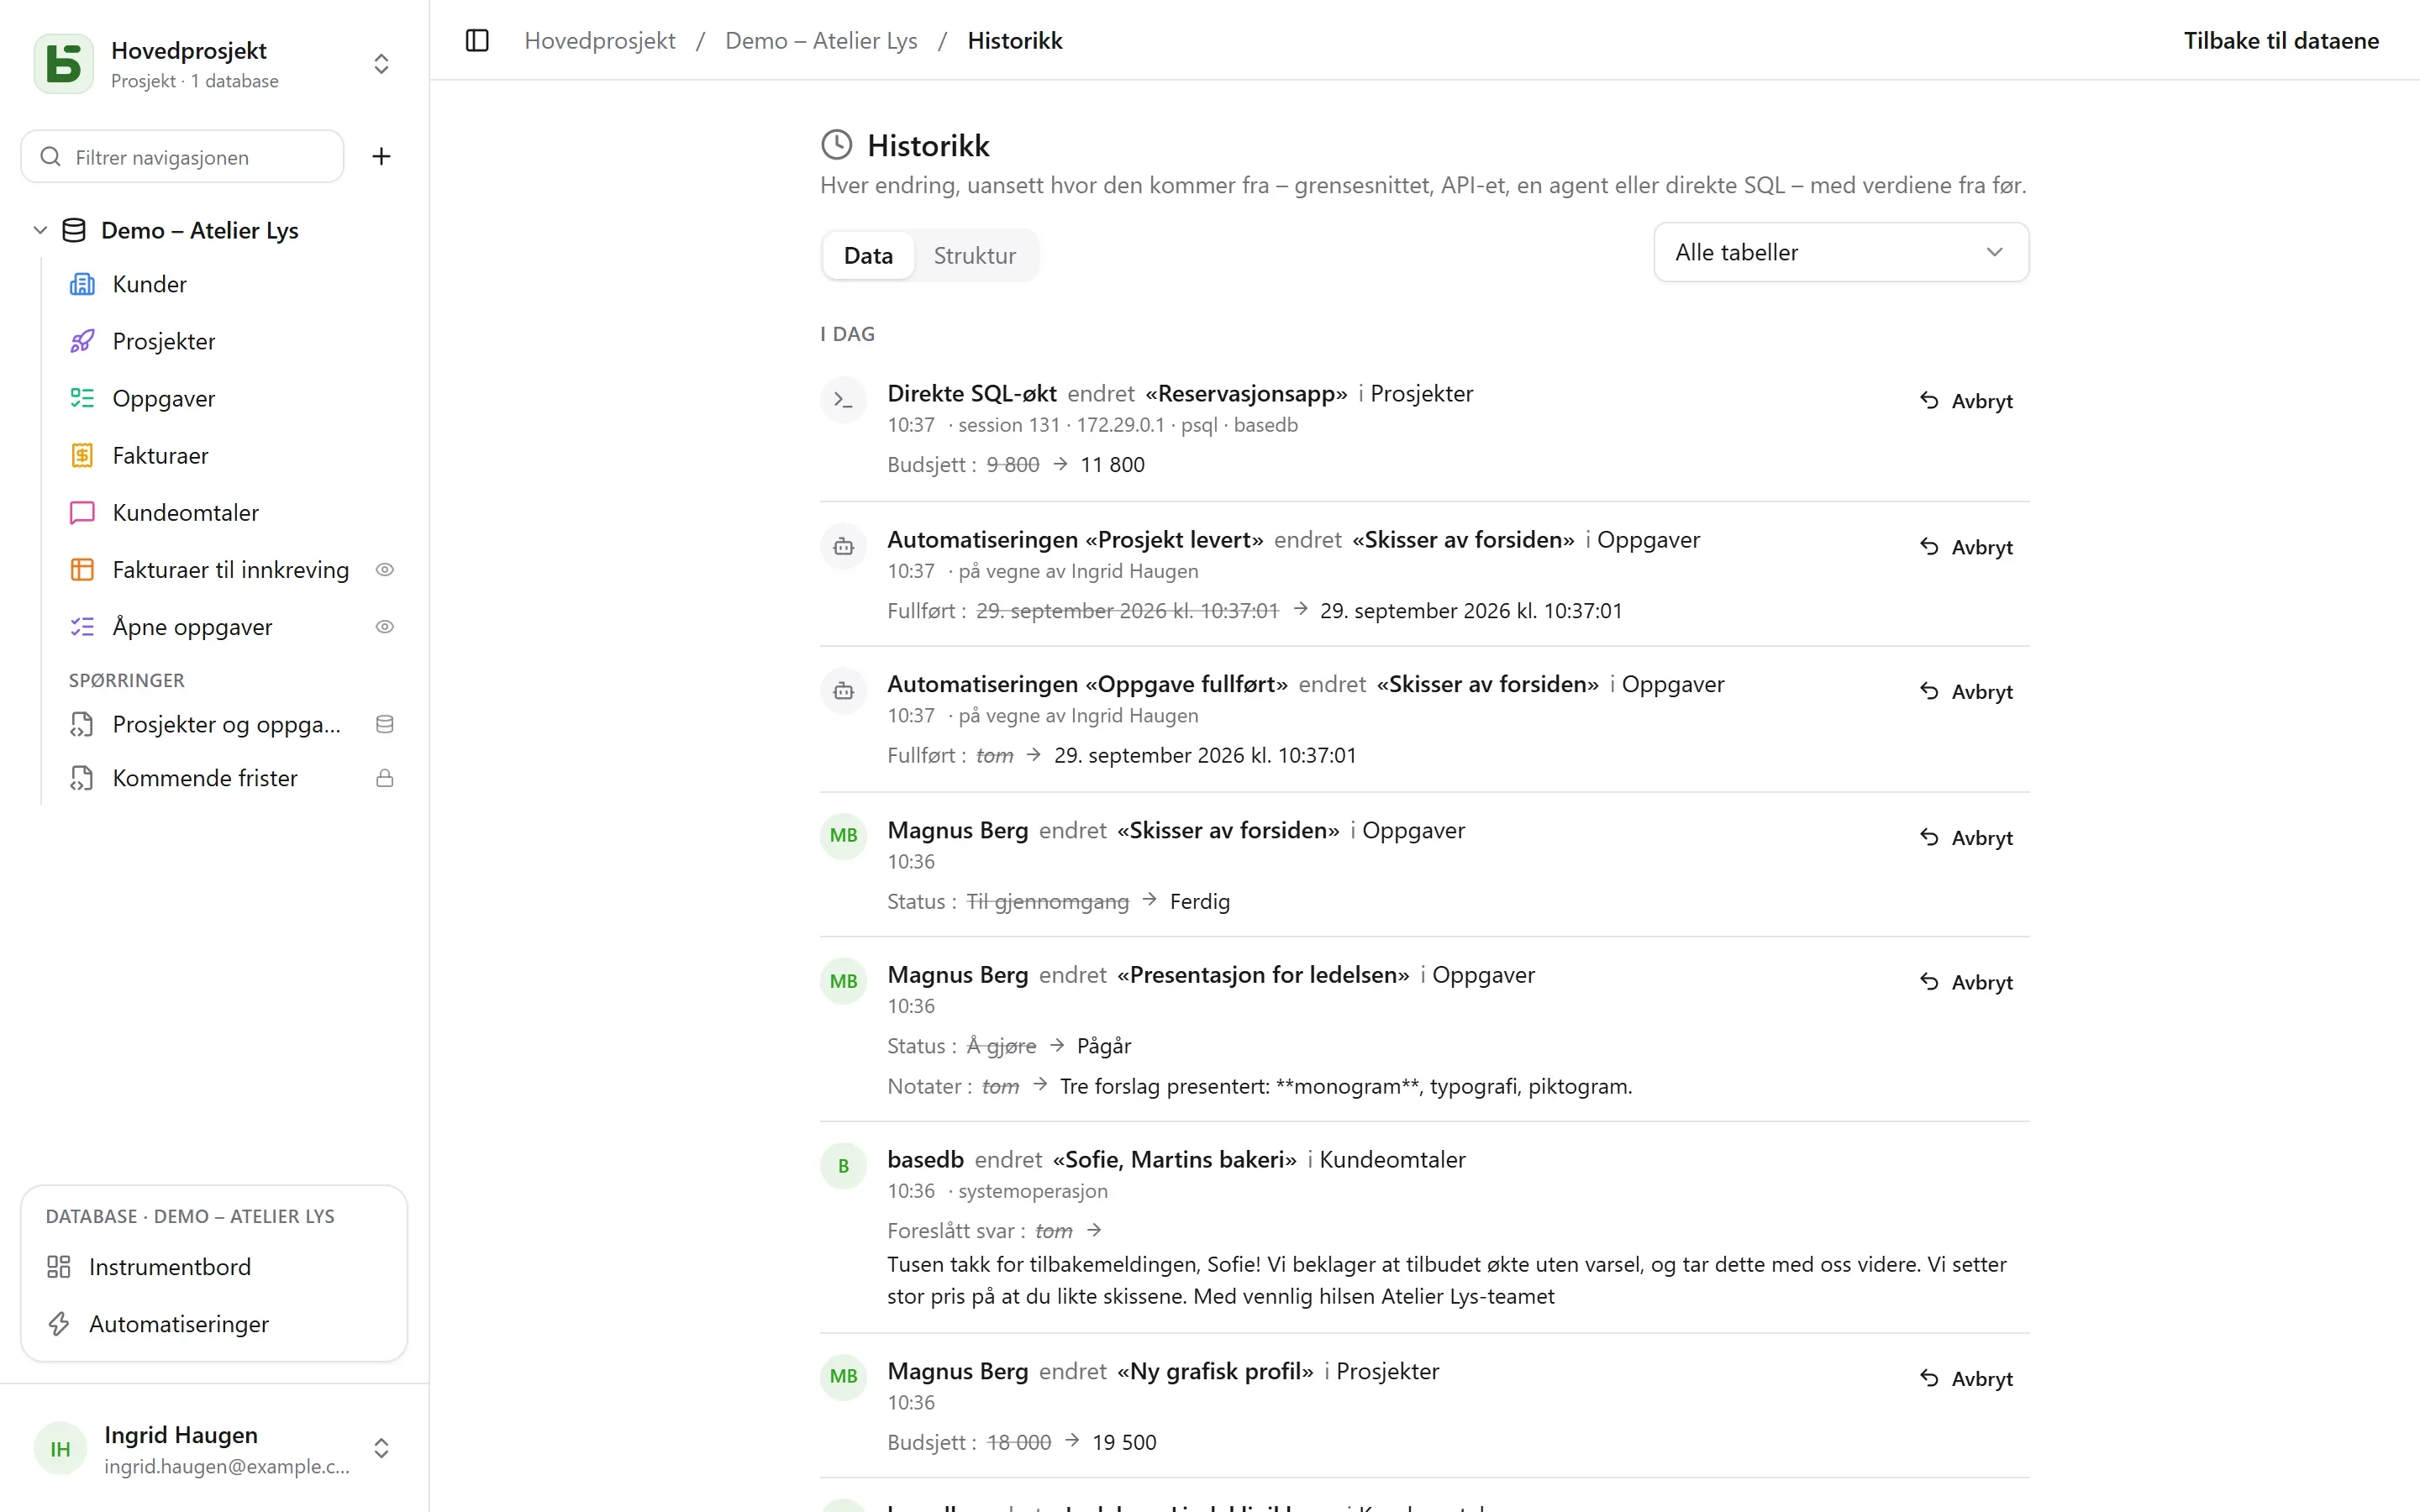
Task: Click the plus icon next to navigation filter
Action: click(x=381, y=156)
